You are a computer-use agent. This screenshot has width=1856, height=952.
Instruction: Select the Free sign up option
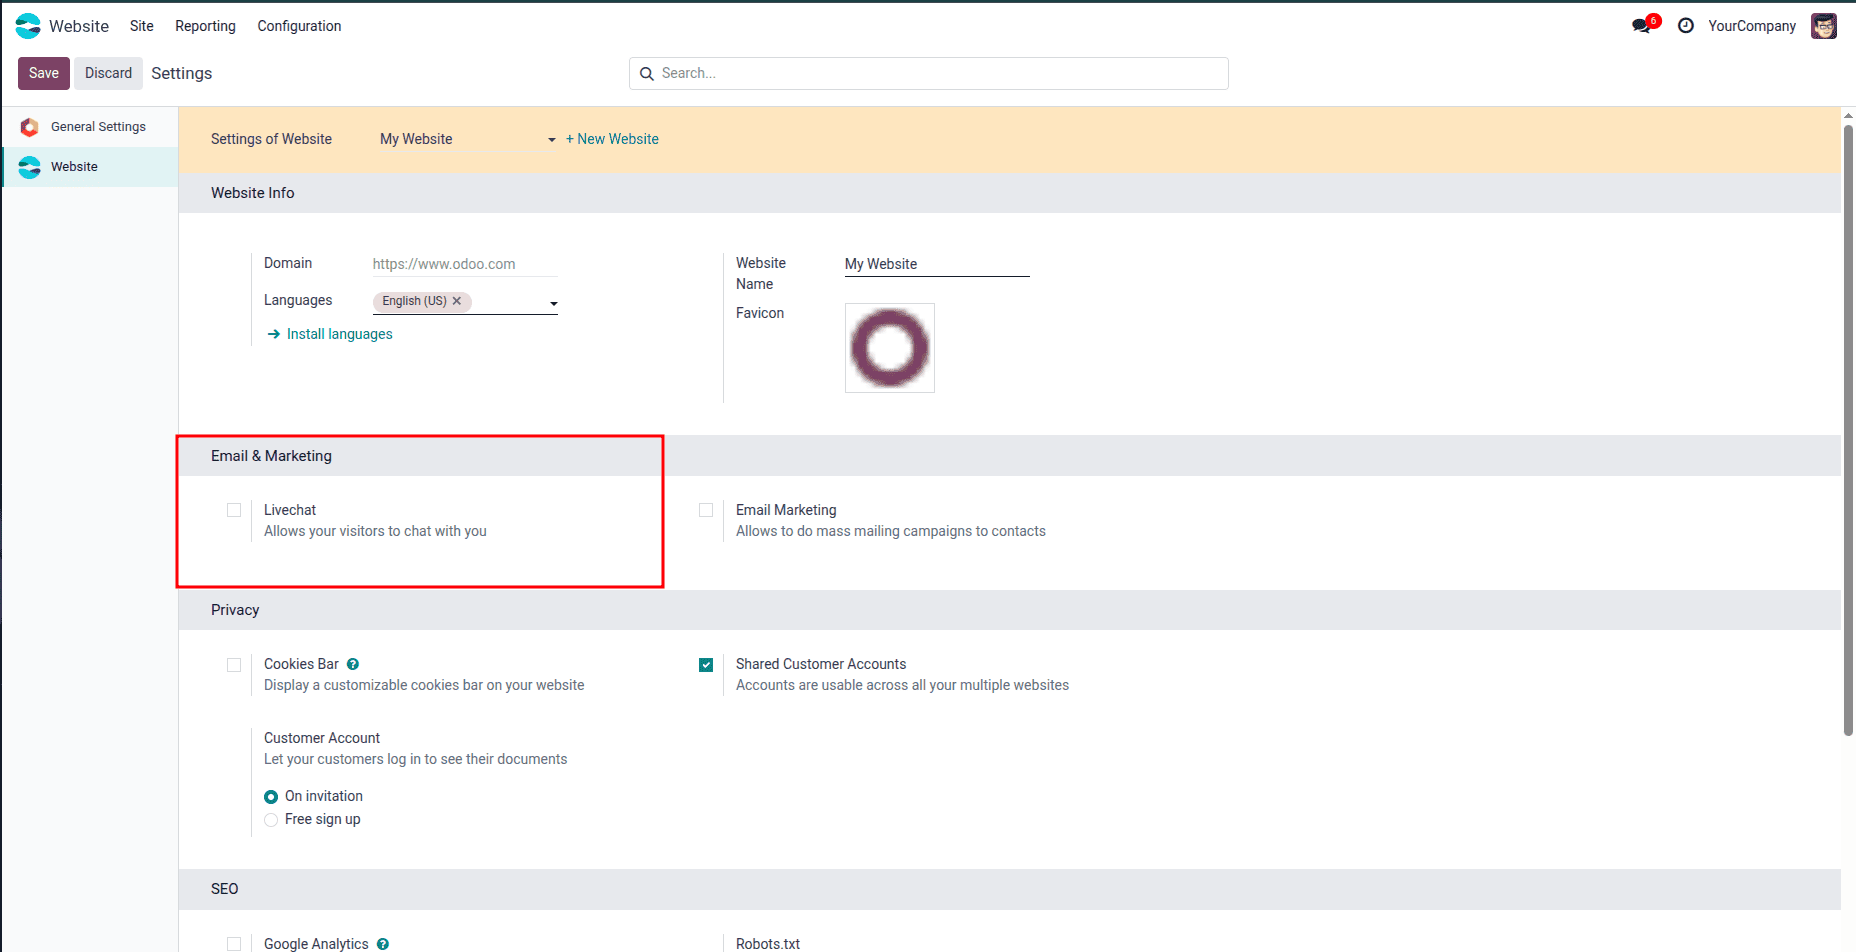pos(271,819)
